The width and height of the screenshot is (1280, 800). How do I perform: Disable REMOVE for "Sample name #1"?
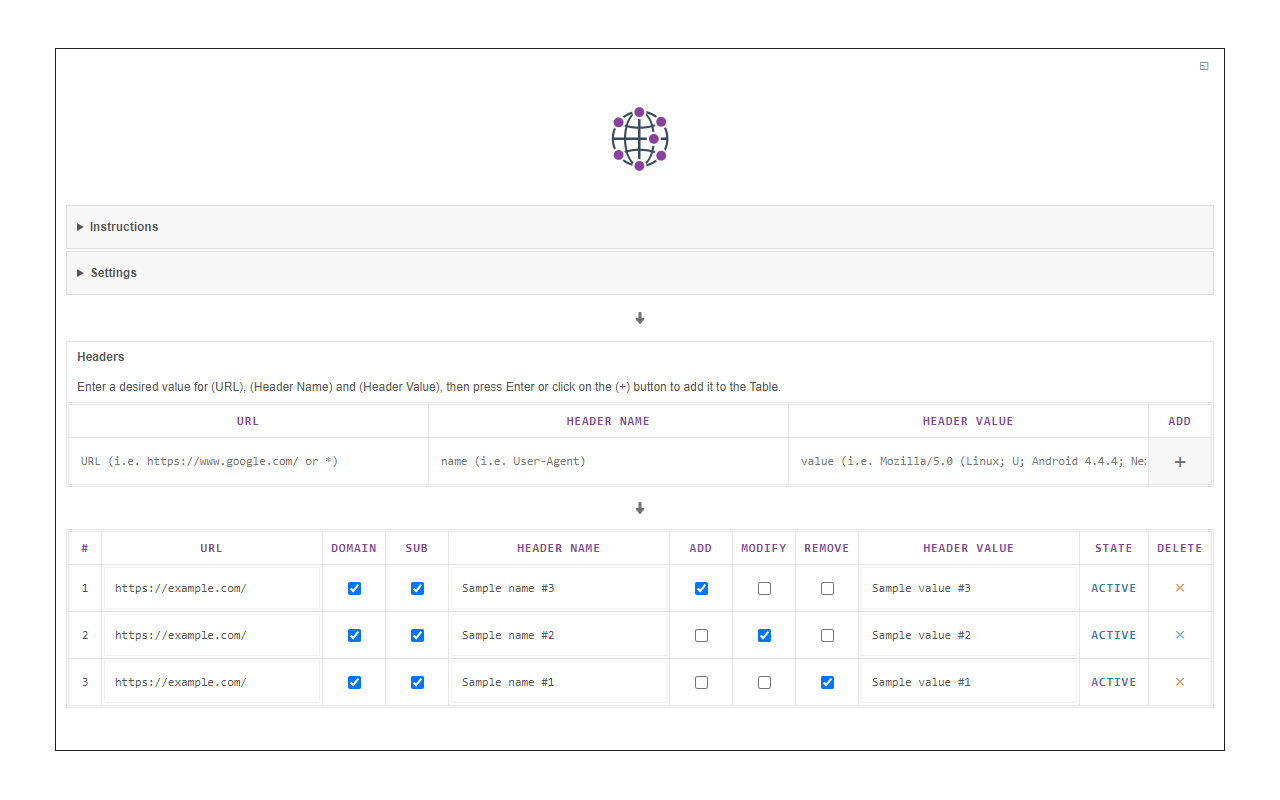point(827,682)
